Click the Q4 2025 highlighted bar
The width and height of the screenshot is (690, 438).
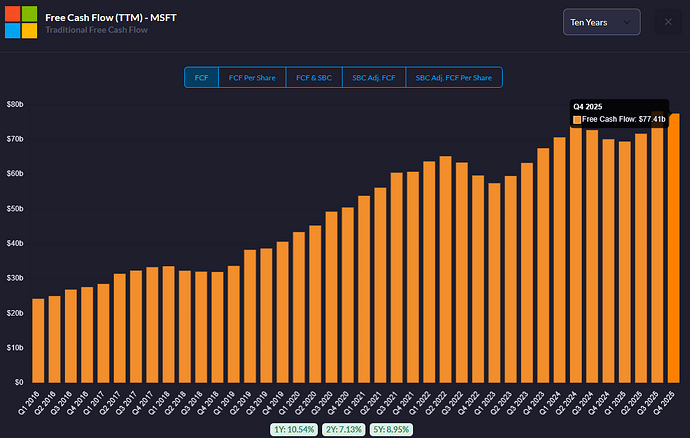click(673, 248)
